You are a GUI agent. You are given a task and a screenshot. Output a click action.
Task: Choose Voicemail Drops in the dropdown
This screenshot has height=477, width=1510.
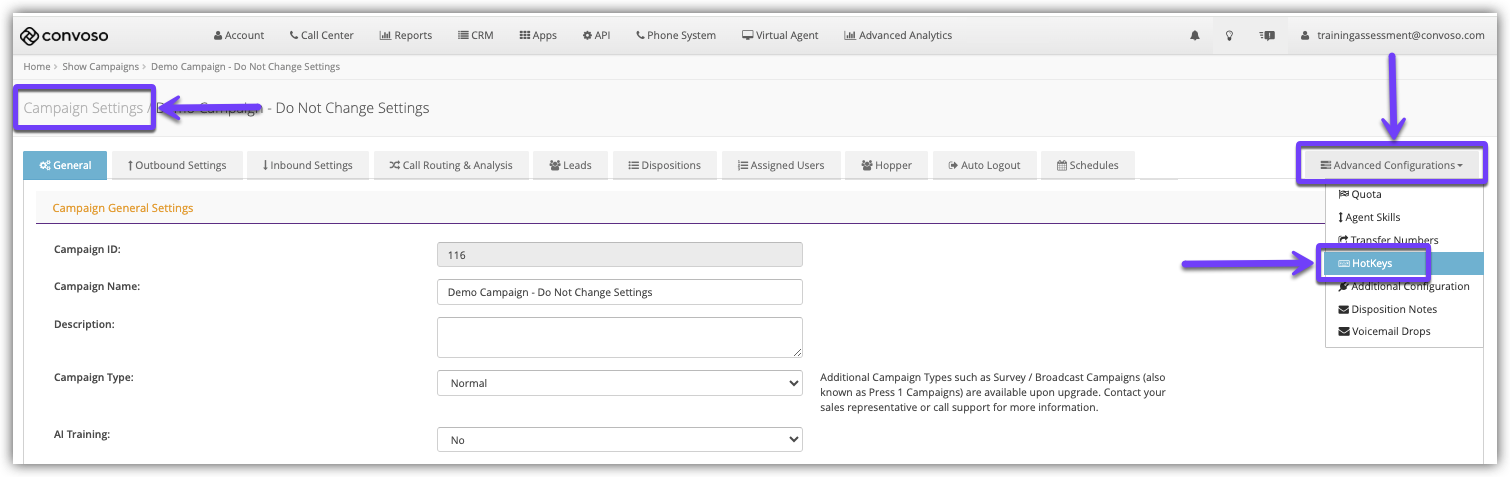[1390, 331]
